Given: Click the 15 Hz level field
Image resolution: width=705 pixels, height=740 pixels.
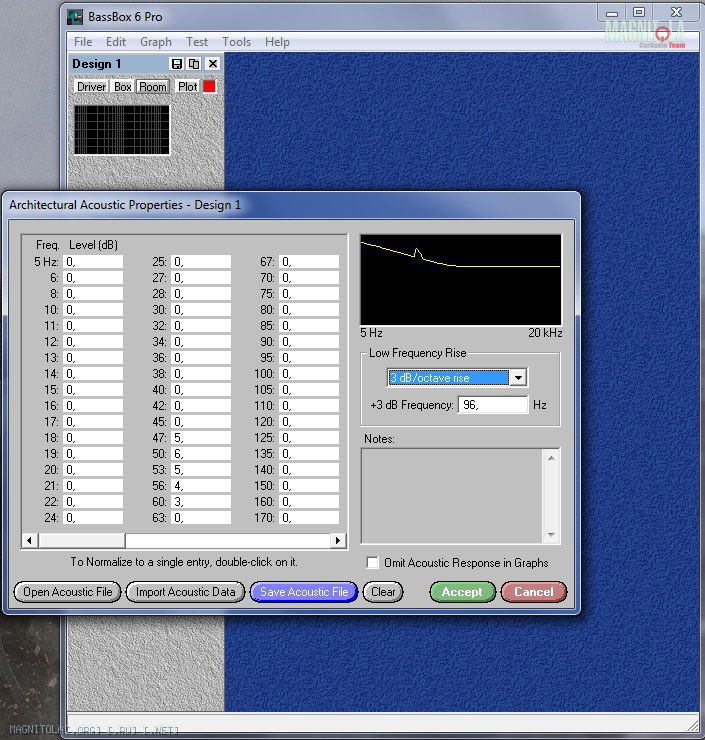Looking at the screenshot, I should tap(93, 390).
